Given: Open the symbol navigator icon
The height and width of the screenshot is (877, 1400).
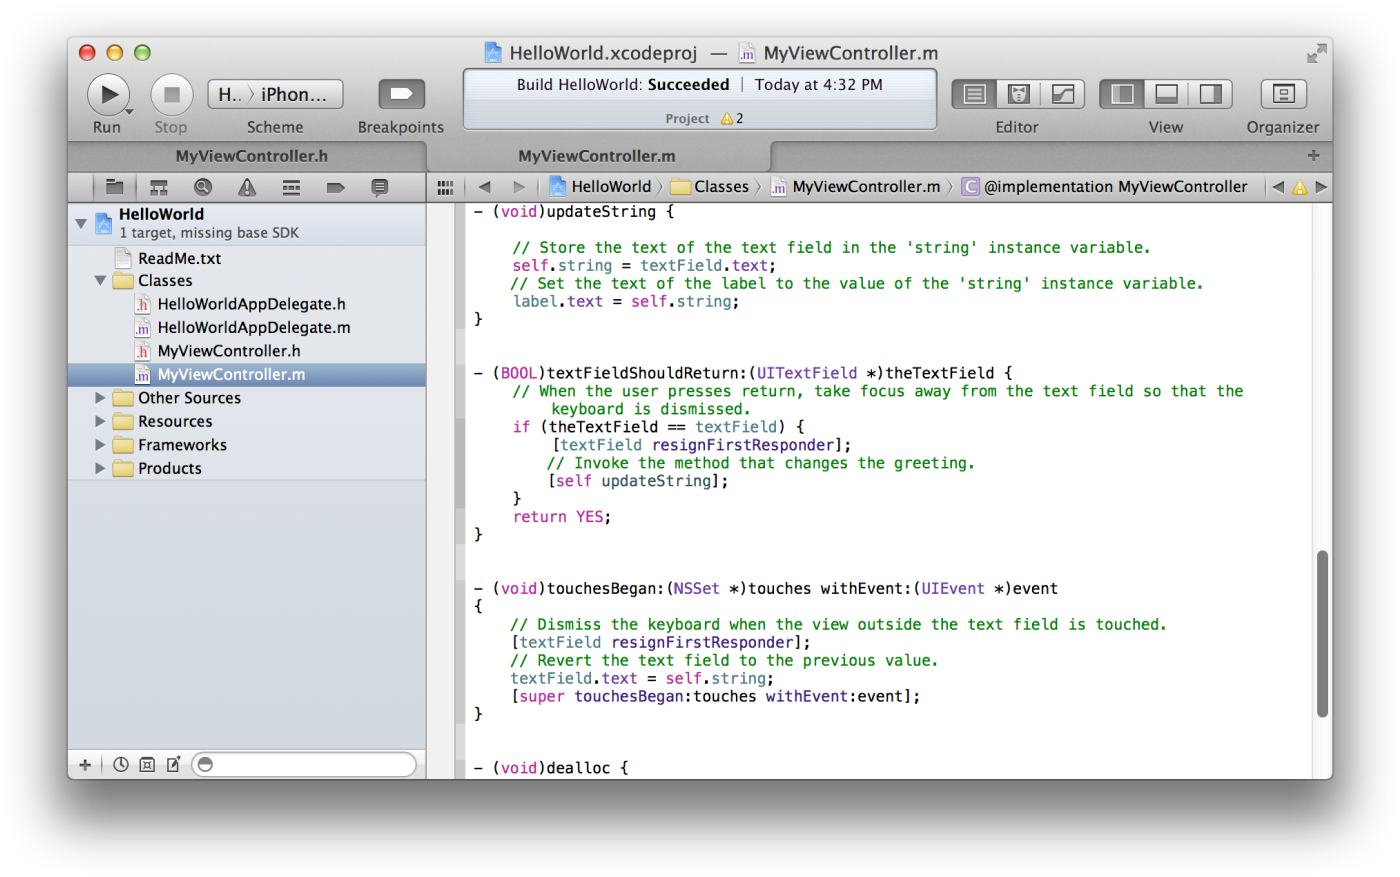Looking at the screenshot, I should tap(159, 187).
